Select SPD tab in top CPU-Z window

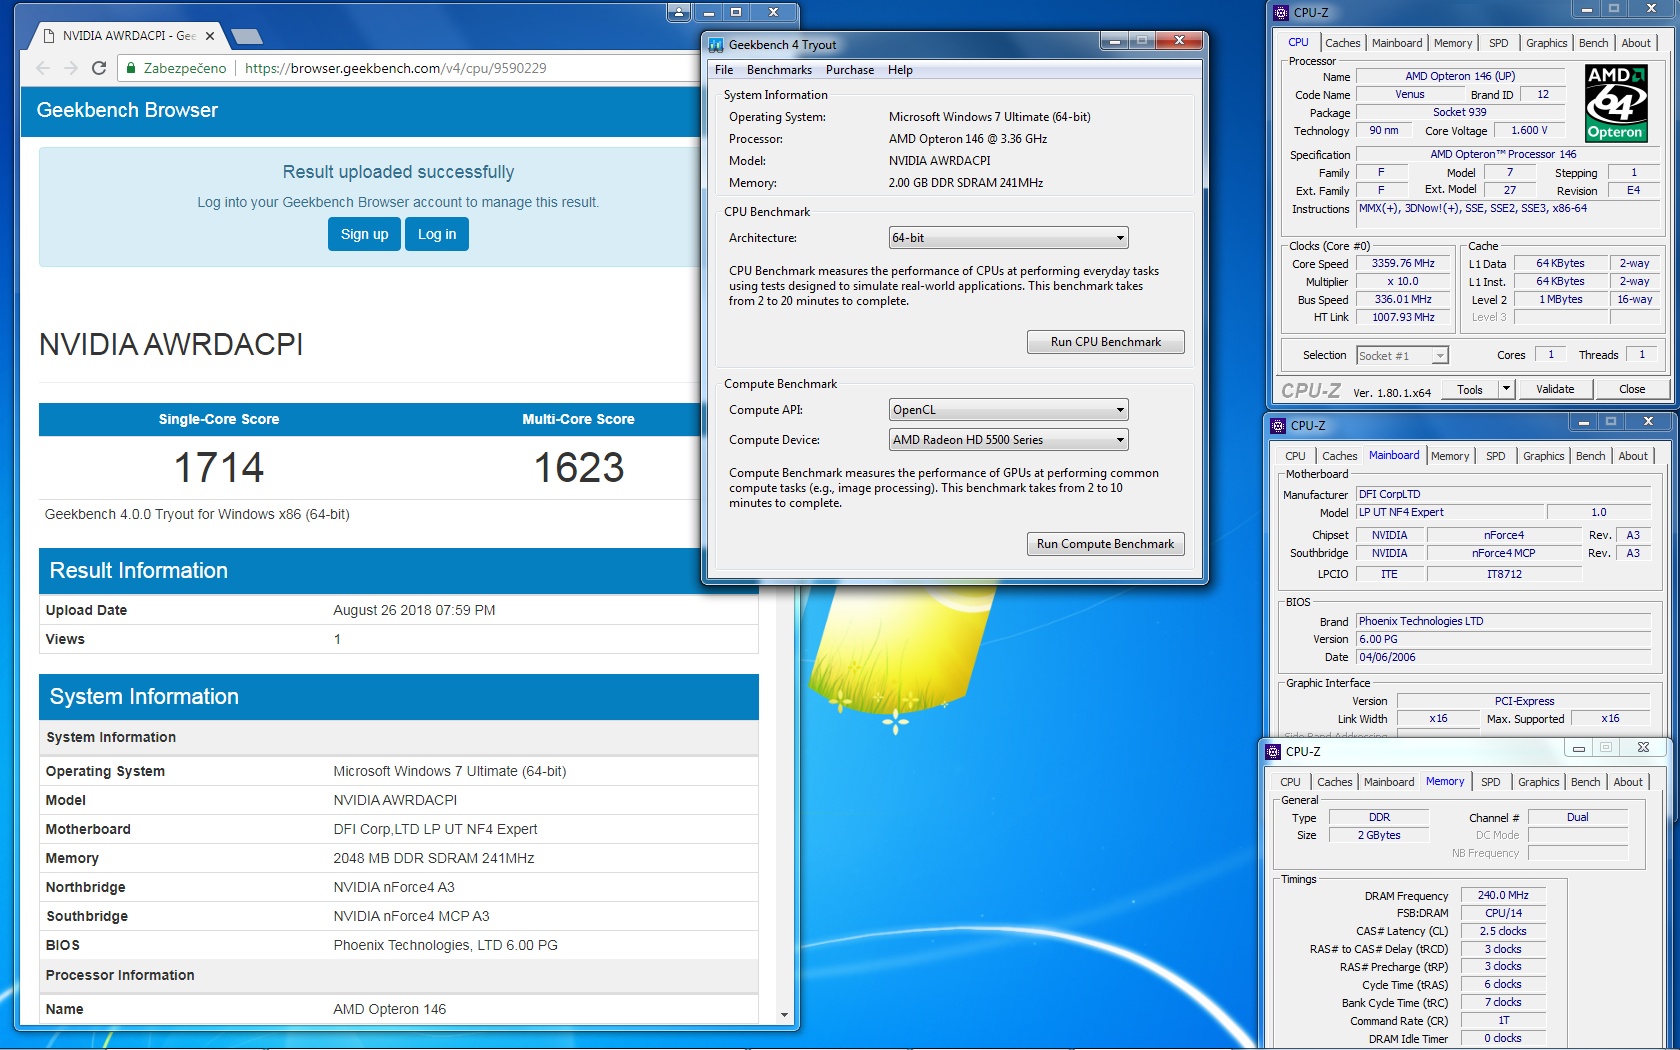click(x=1498, y=43)
